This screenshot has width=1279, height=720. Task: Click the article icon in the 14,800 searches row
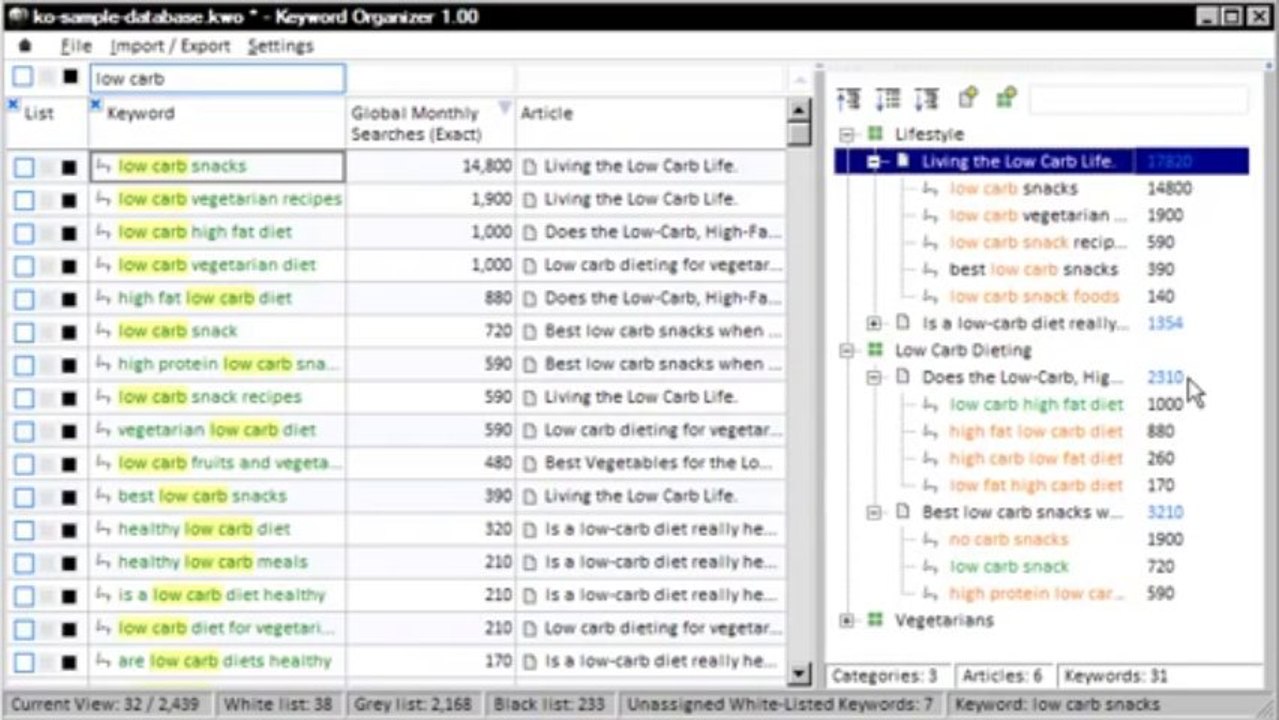(x=530, y=166)
